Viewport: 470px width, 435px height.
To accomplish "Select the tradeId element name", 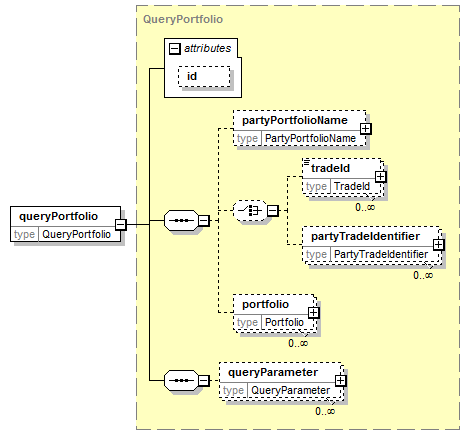I will pos(330,168).
